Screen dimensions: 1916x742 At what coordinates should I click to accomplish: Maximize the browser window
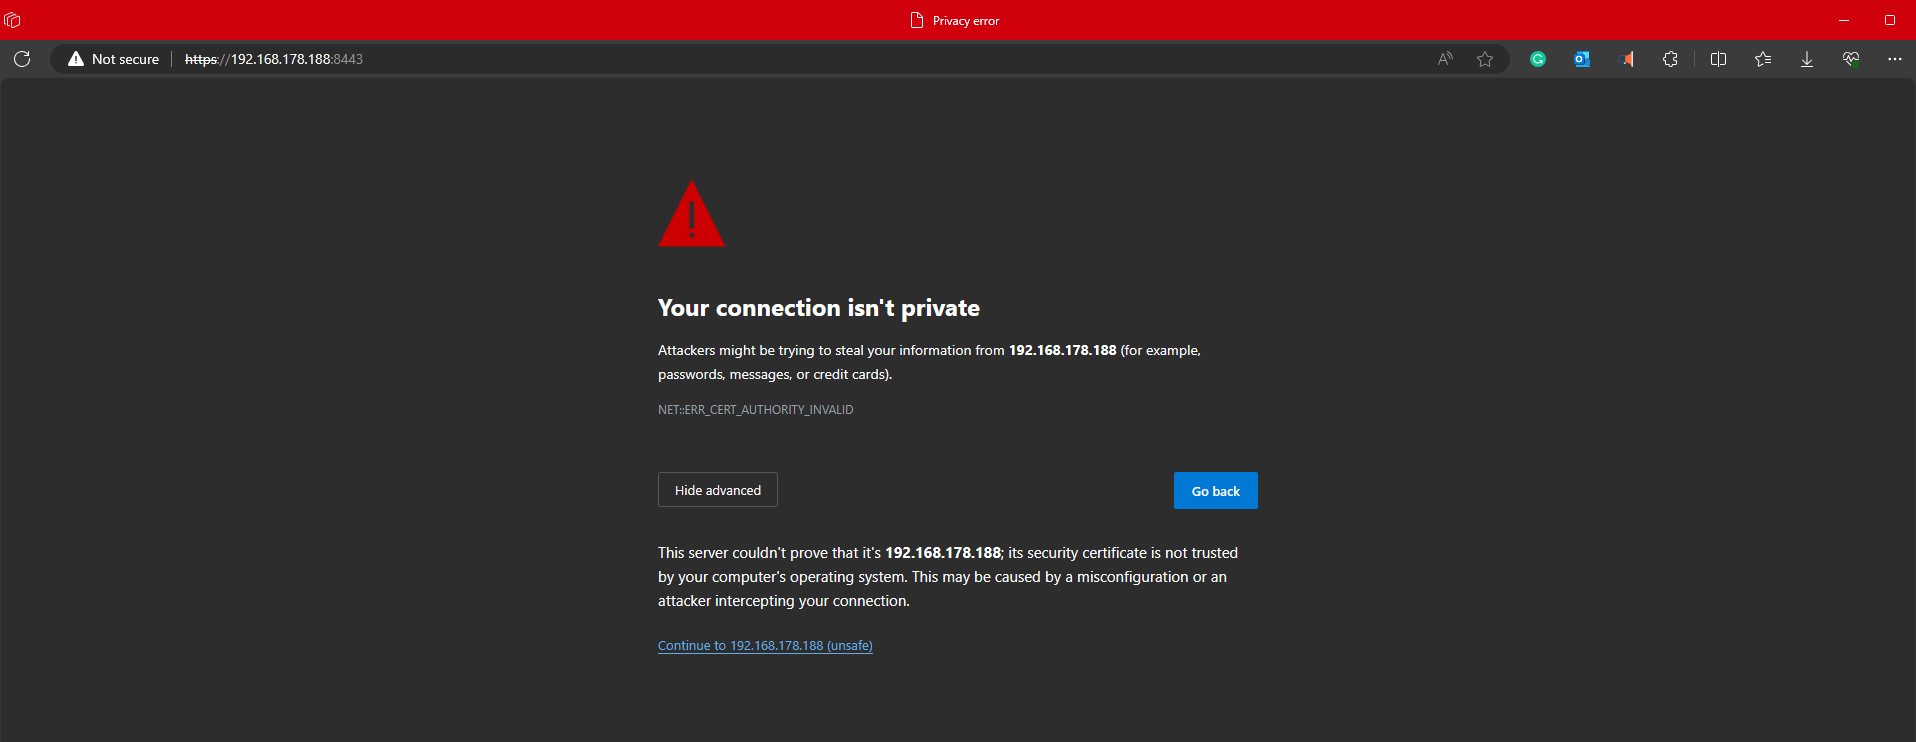pos(1890,20)
